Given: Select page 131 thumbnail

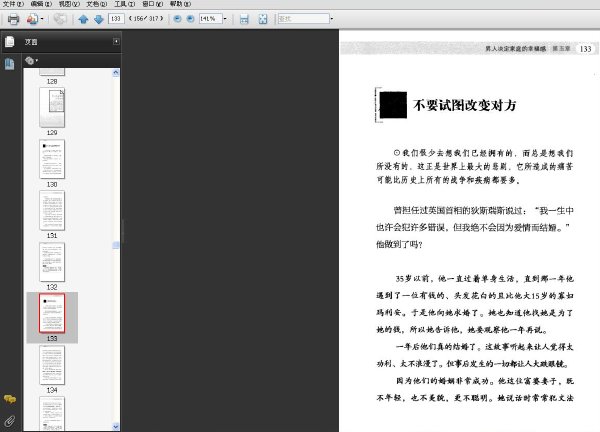Looking at the screenshot, I should (52, 210).
